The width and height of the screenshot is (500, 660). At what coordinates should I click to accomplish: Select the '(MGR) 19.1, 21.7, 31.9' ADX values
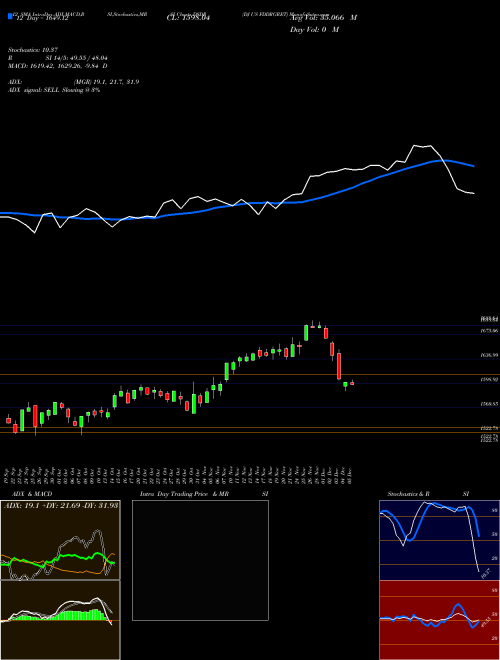coord(106,82)
